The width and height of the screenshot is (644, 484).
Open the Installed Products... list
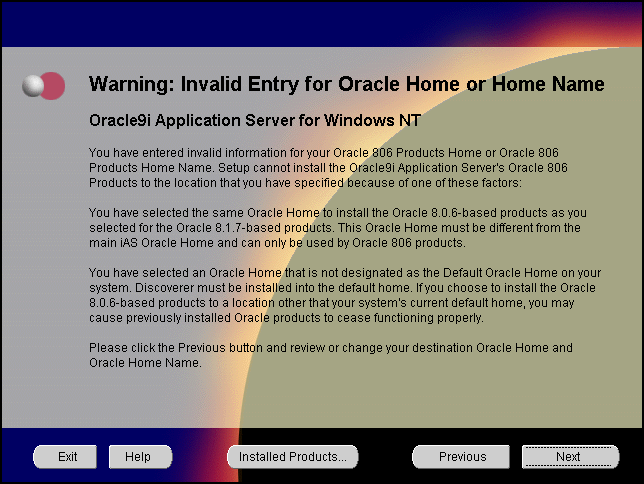coord(292,456)
